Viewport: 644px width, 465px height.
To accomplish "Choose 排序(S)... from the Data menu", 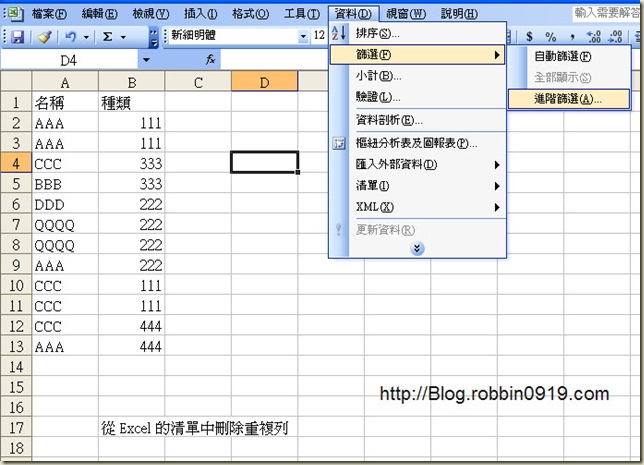I will coord(418,33).
